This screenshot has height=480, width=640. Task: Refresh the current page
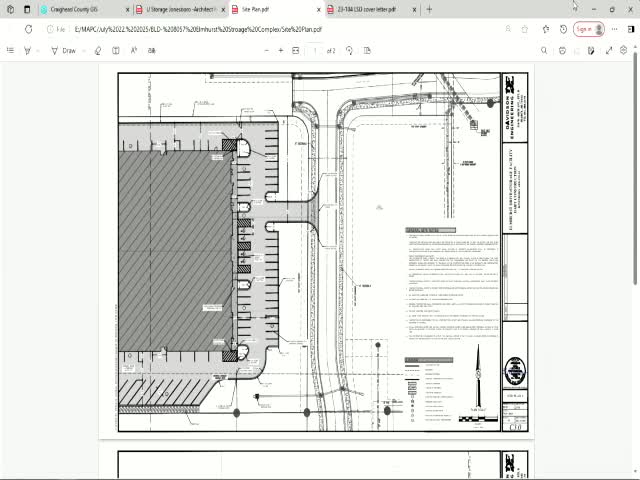click(29, 29)
